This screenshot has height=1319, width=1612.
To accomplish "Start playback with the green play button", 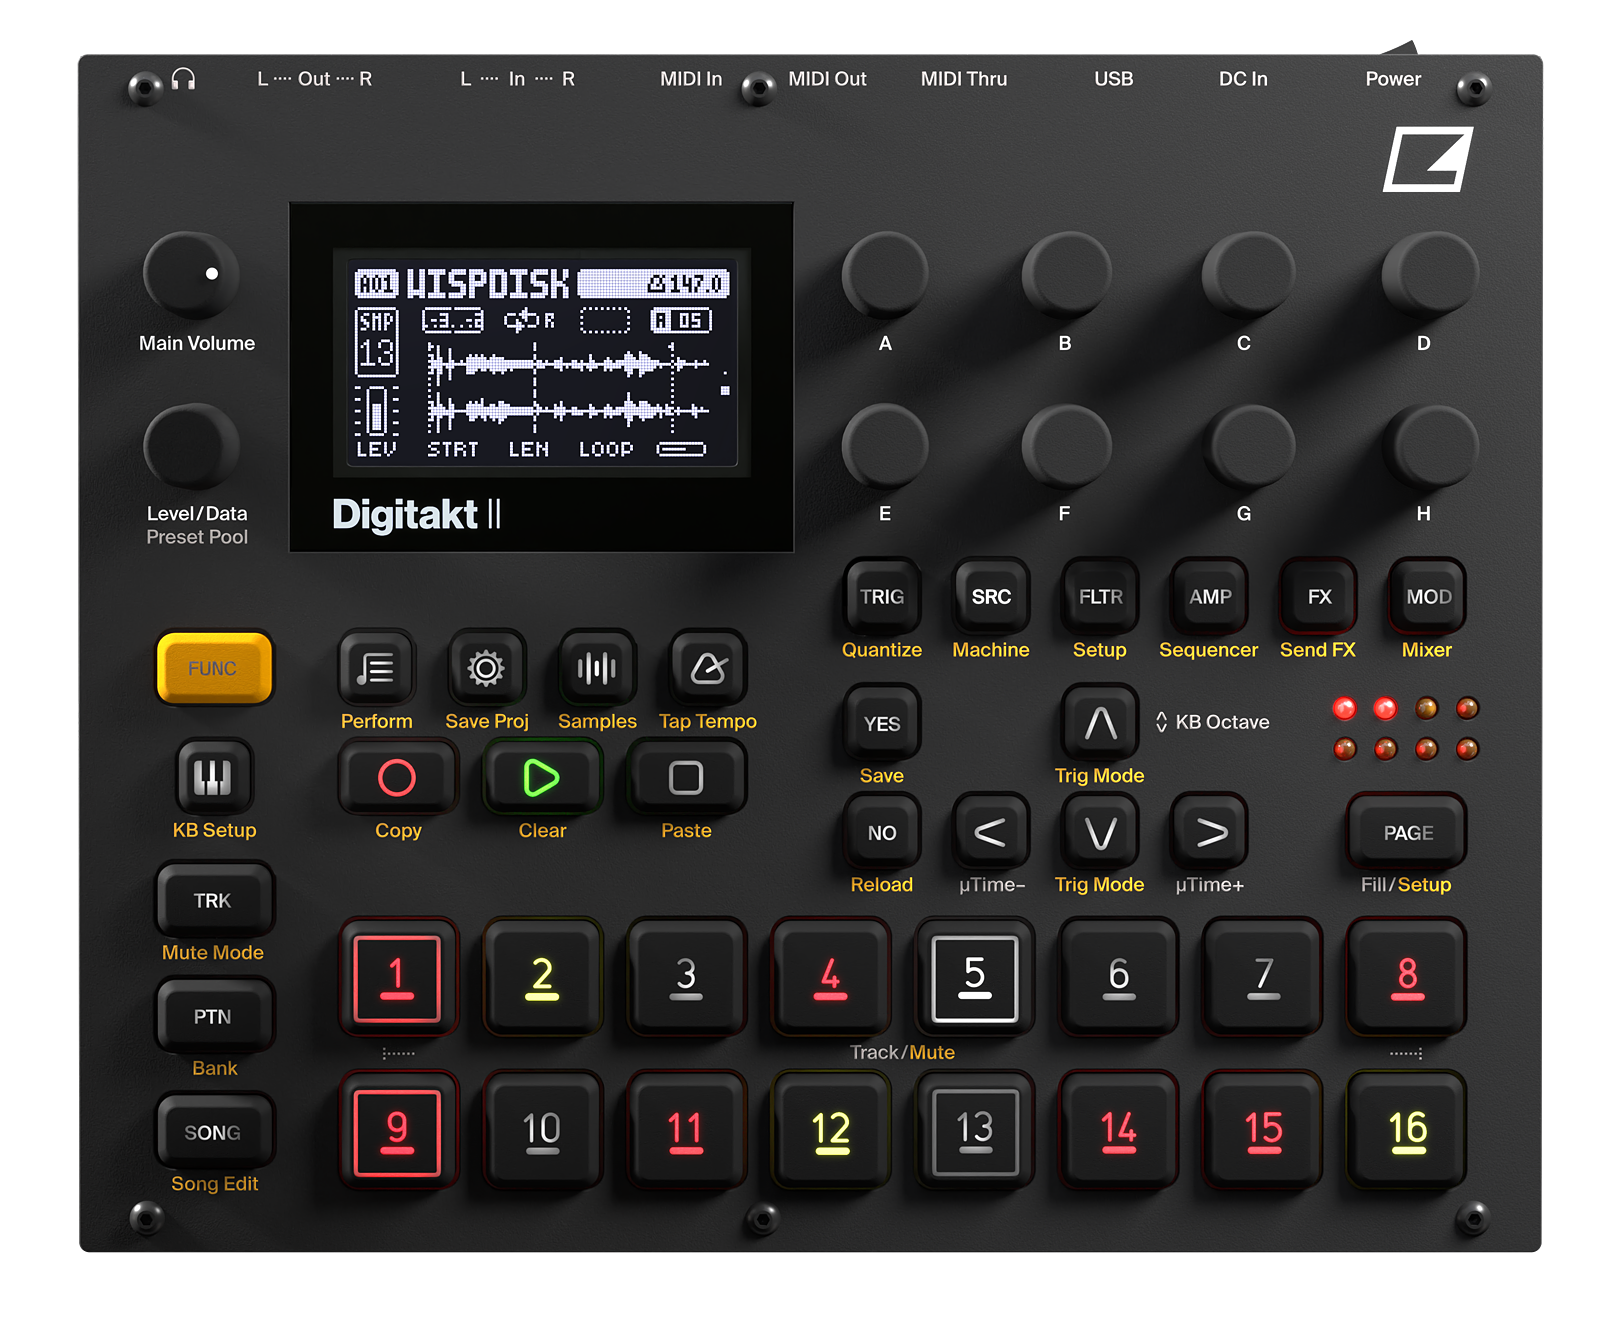I will tap(542, 777).
